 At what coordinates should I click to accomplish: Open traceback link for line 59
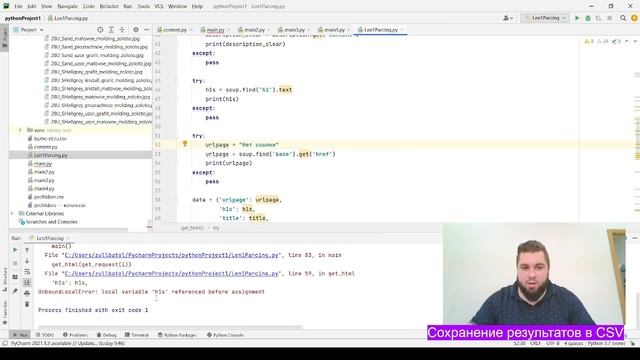pos(171,273)
